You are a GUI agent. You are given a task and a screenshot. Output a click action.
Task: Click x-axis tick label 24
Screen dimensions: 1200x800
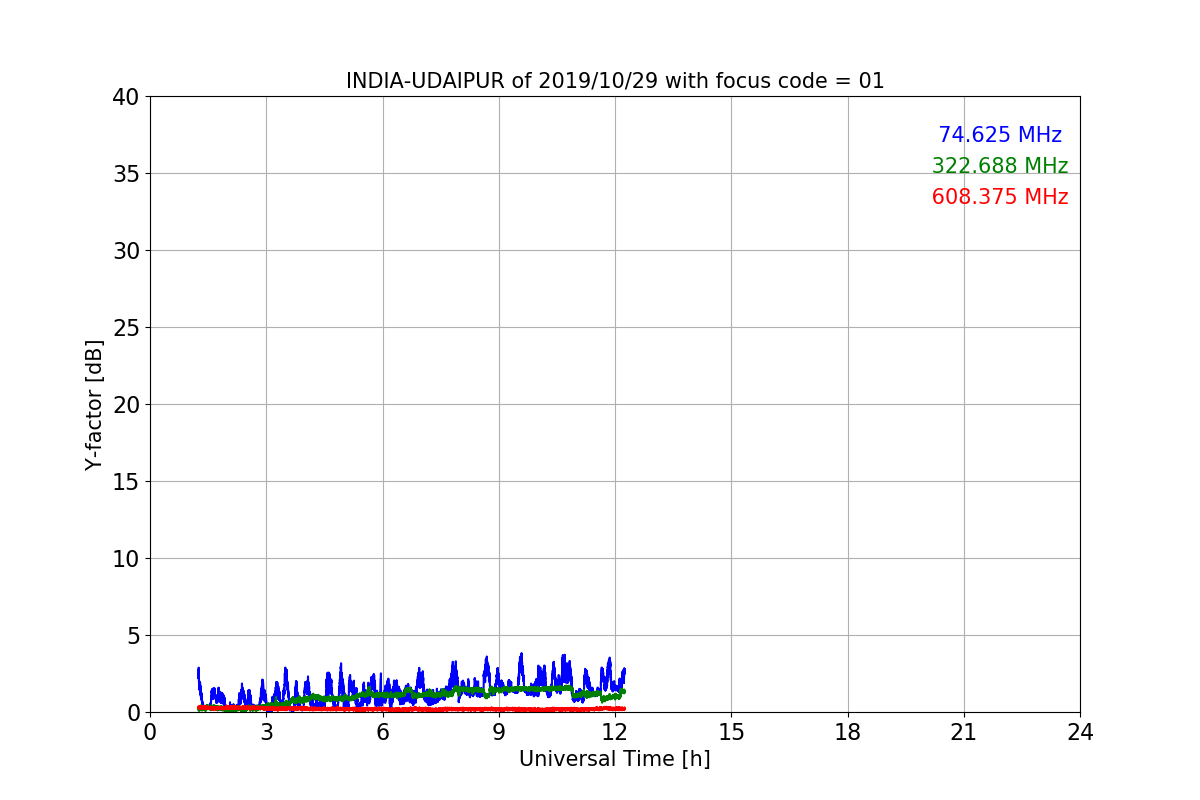point(1080,732)
